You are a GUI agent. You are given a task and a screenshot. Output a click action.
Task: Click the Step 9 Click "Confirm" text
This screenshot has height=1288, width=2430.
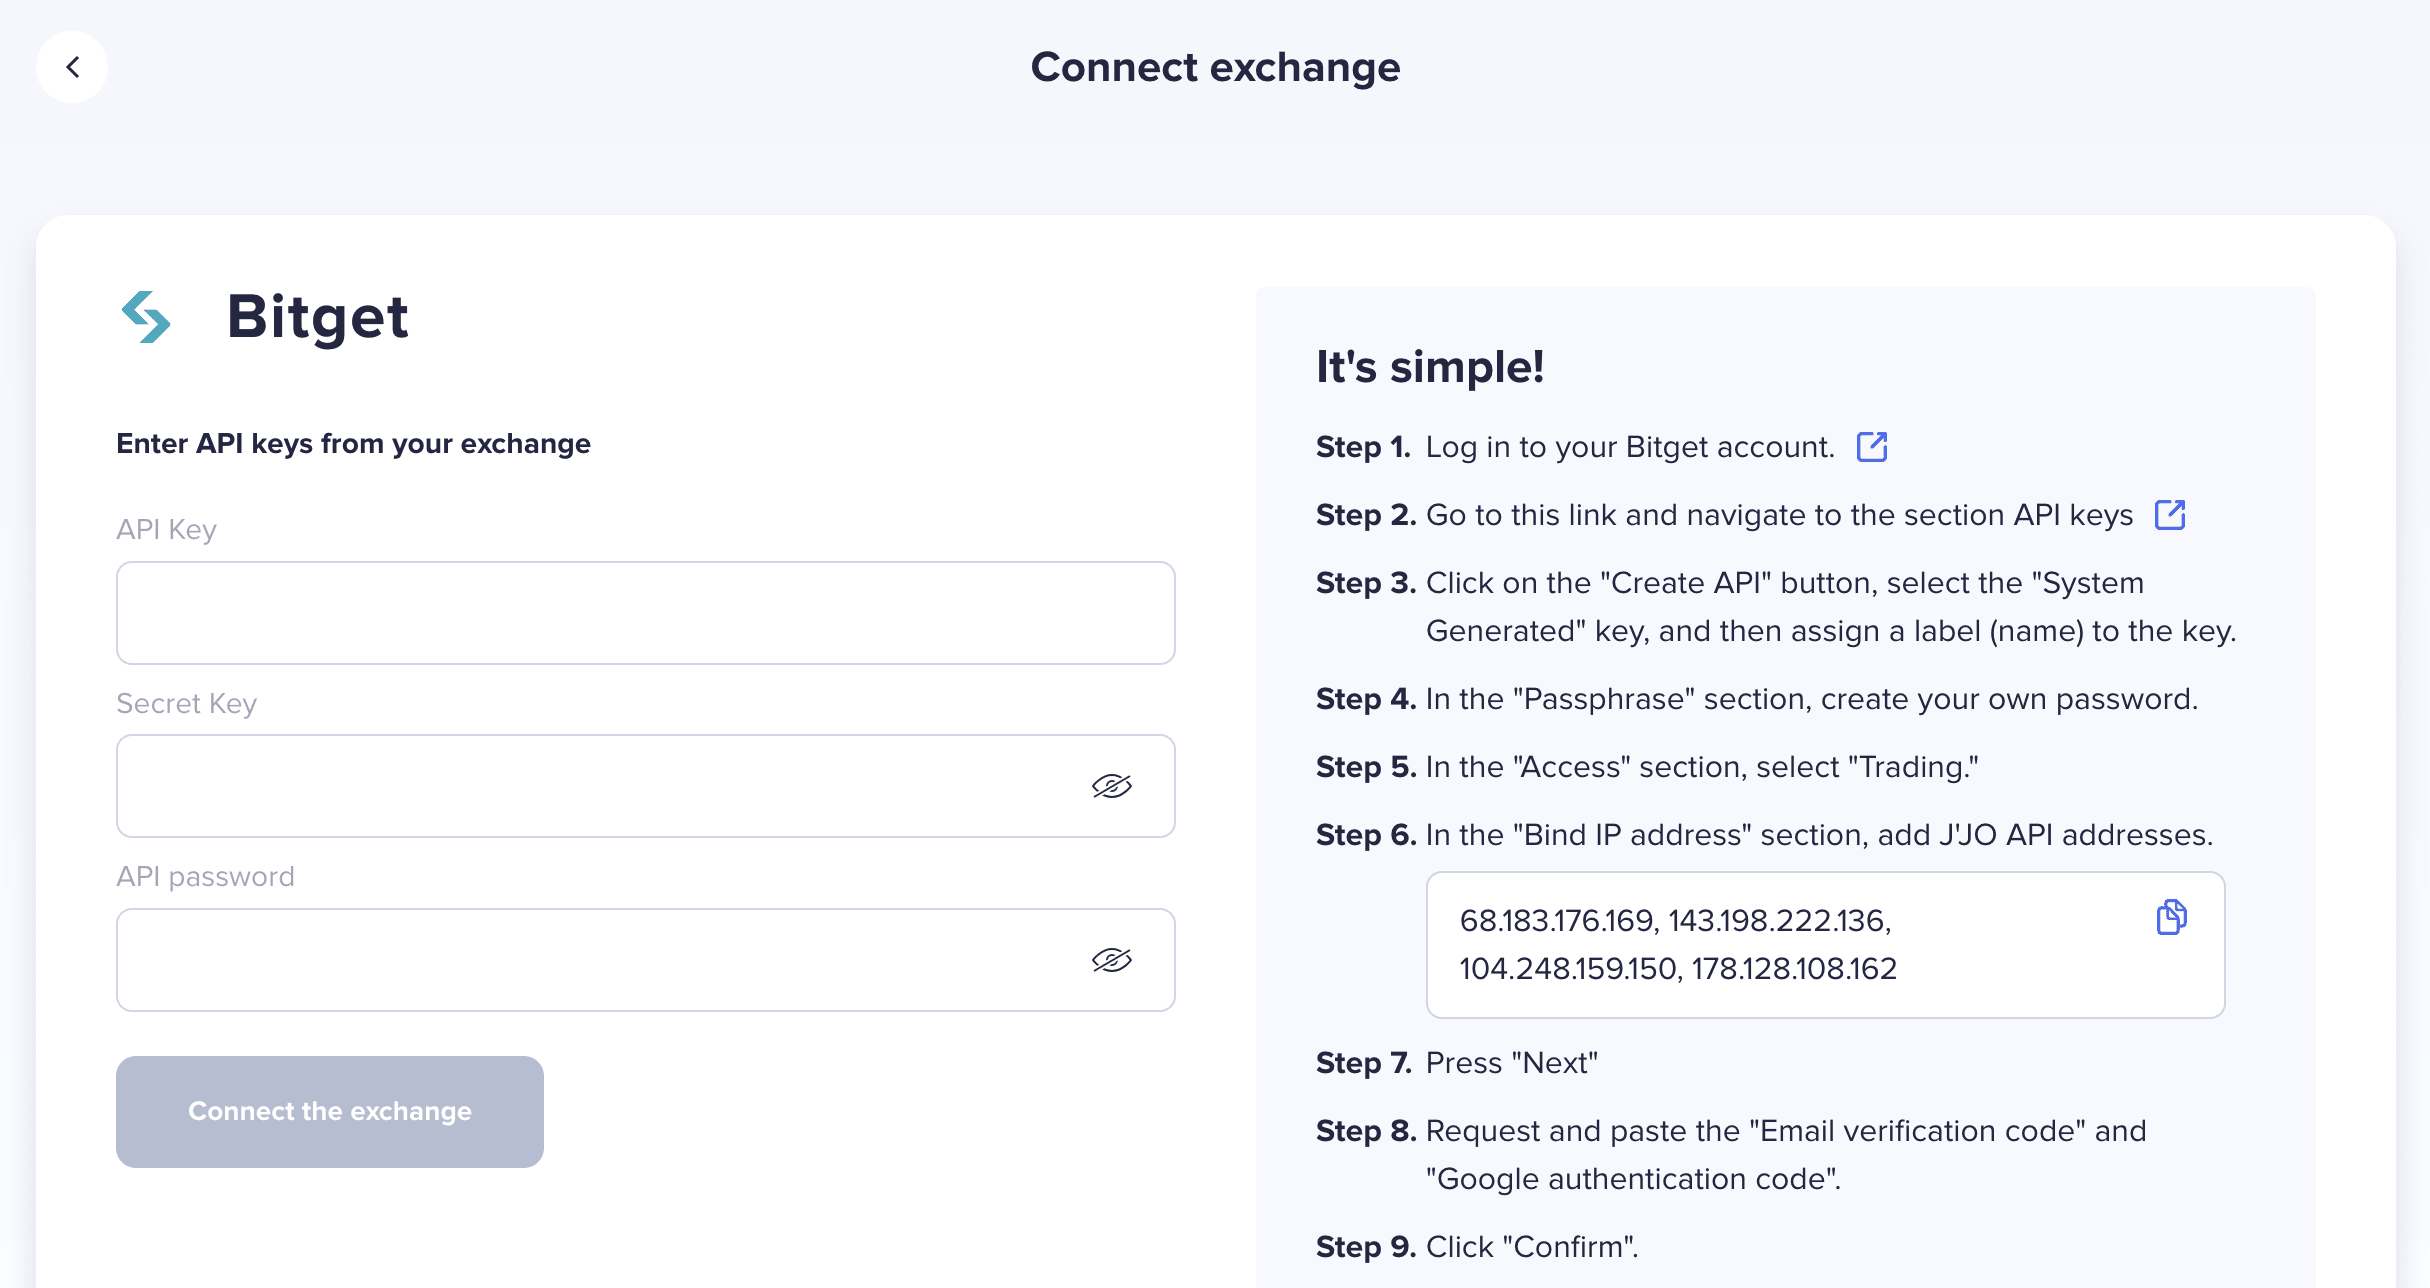1532,1247
